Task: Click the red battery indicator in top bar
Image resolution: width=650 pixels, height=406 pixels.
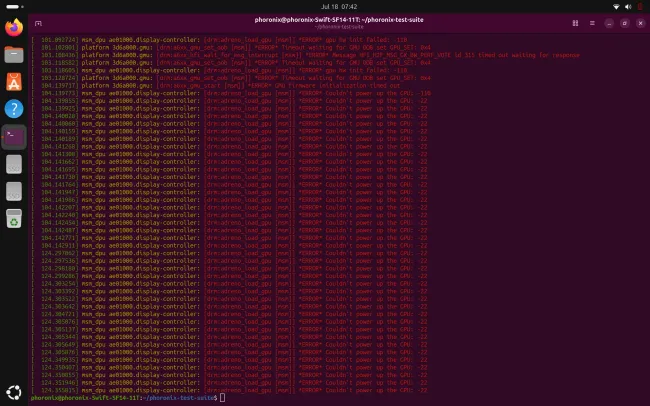Action: 640,7
